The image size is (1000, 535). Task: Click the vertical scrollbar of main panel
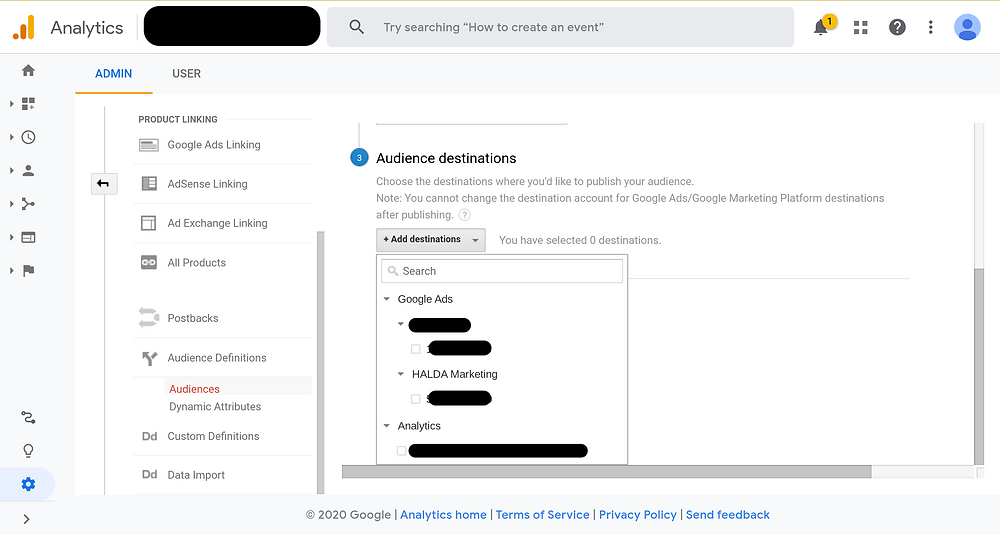point(979,366)
